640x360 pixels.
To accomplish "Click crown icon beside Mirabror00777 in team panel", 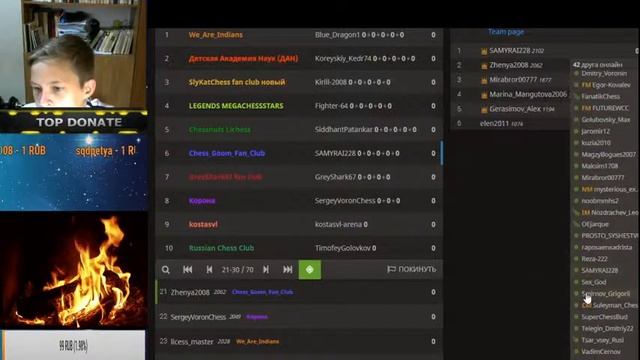I will point(484,80).
